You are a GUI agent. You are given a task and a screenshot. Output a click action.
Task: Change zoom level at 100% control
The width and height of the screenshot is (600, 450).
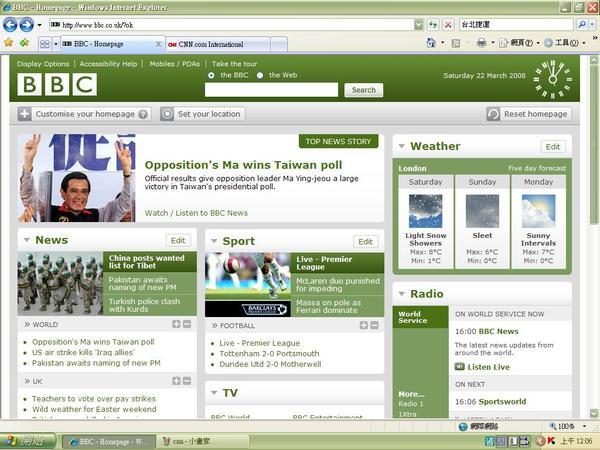(567, 426)
